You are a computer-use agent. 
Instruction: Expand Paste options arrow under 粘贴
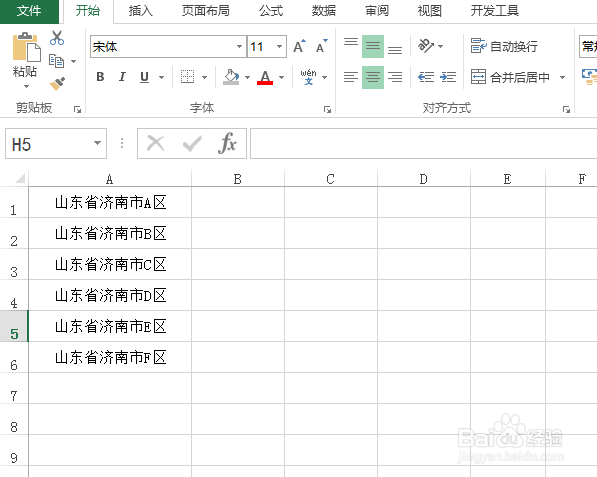pyautogui.click(x=26, y=86)
